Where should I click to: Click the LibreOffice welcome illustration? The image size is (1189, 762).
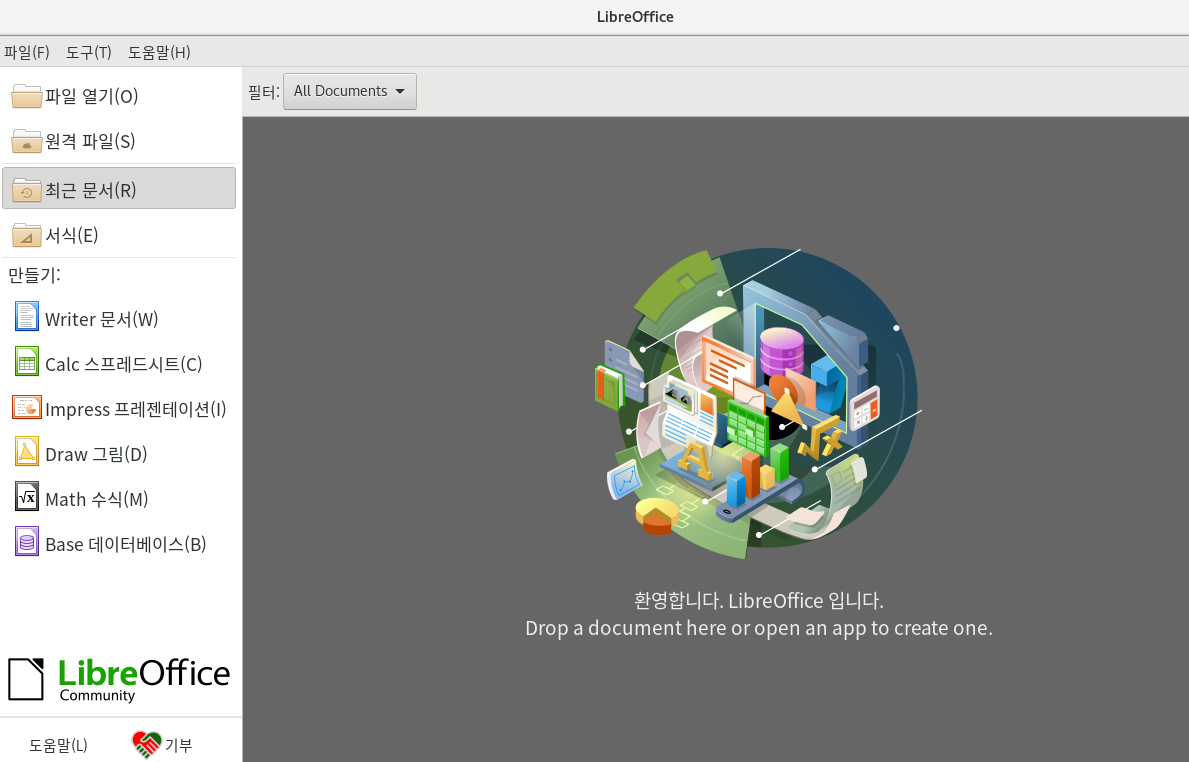click(x=758, y=402)
